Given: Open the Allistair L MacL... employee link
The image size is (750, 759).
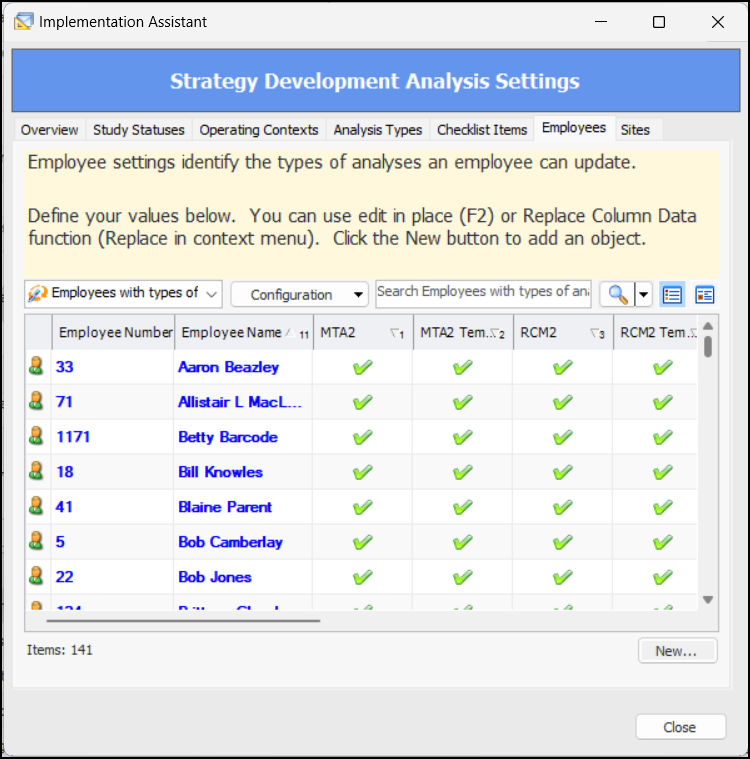Looking at the screenshot, I should tap(240, 402).
